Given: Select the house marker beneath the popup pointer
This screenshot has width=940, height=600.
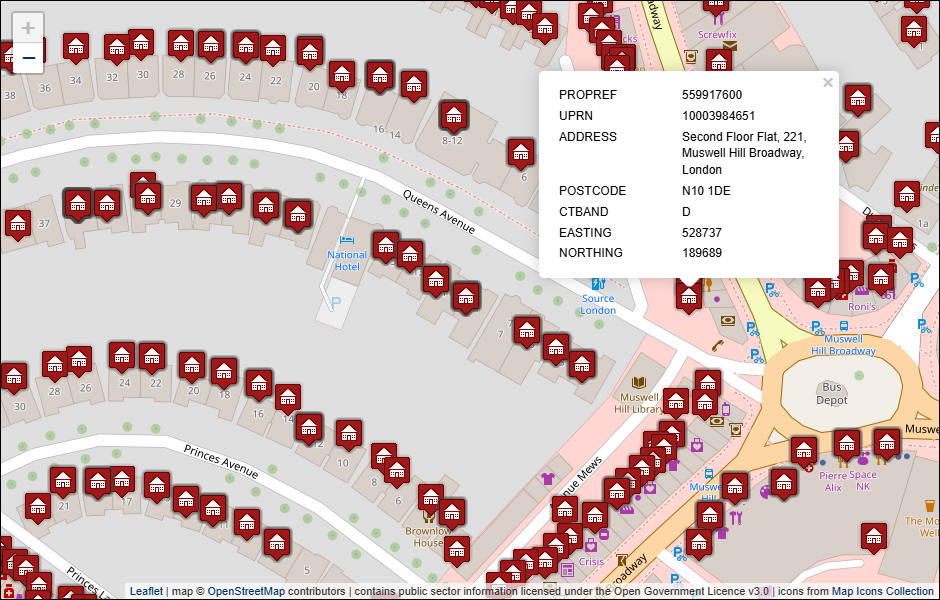Looking at the screenshot, I should [x=688, y=295].
